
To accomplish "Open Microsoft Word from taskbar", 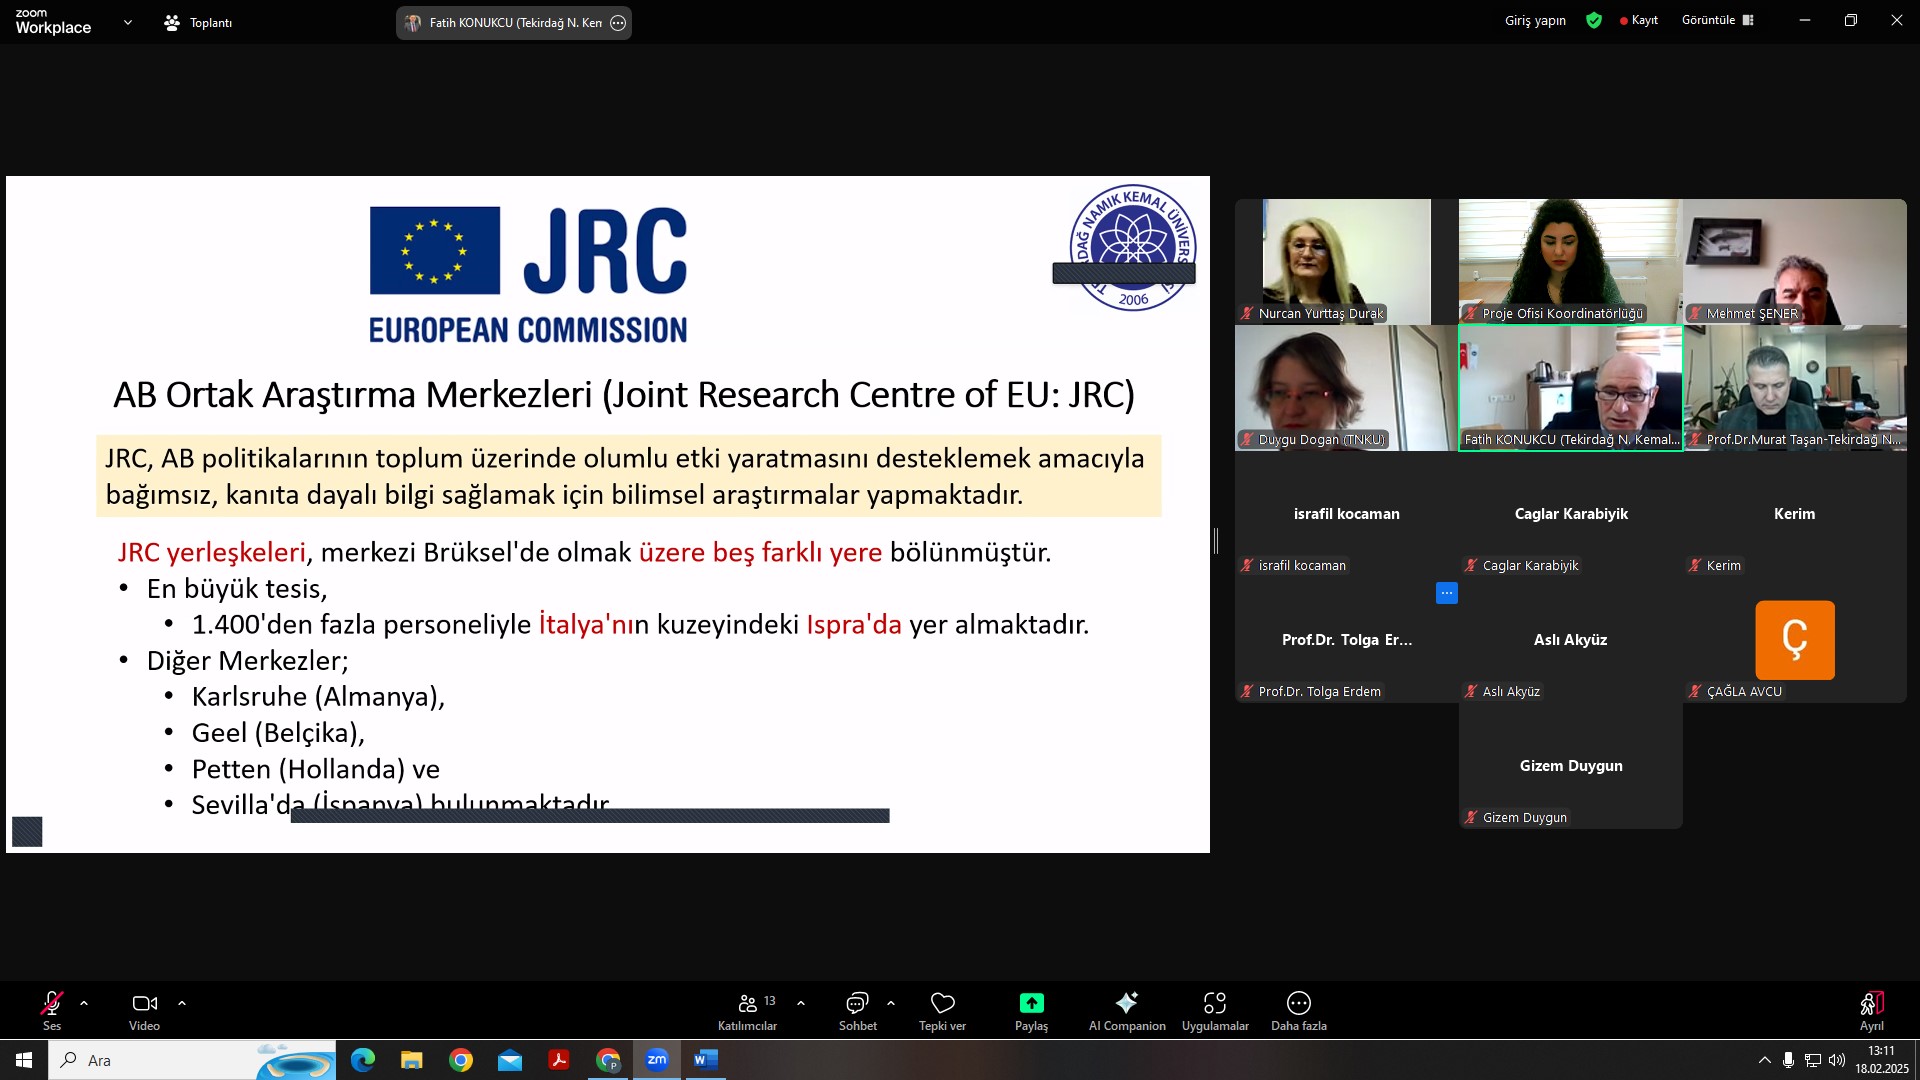I will click(706, 1060).
